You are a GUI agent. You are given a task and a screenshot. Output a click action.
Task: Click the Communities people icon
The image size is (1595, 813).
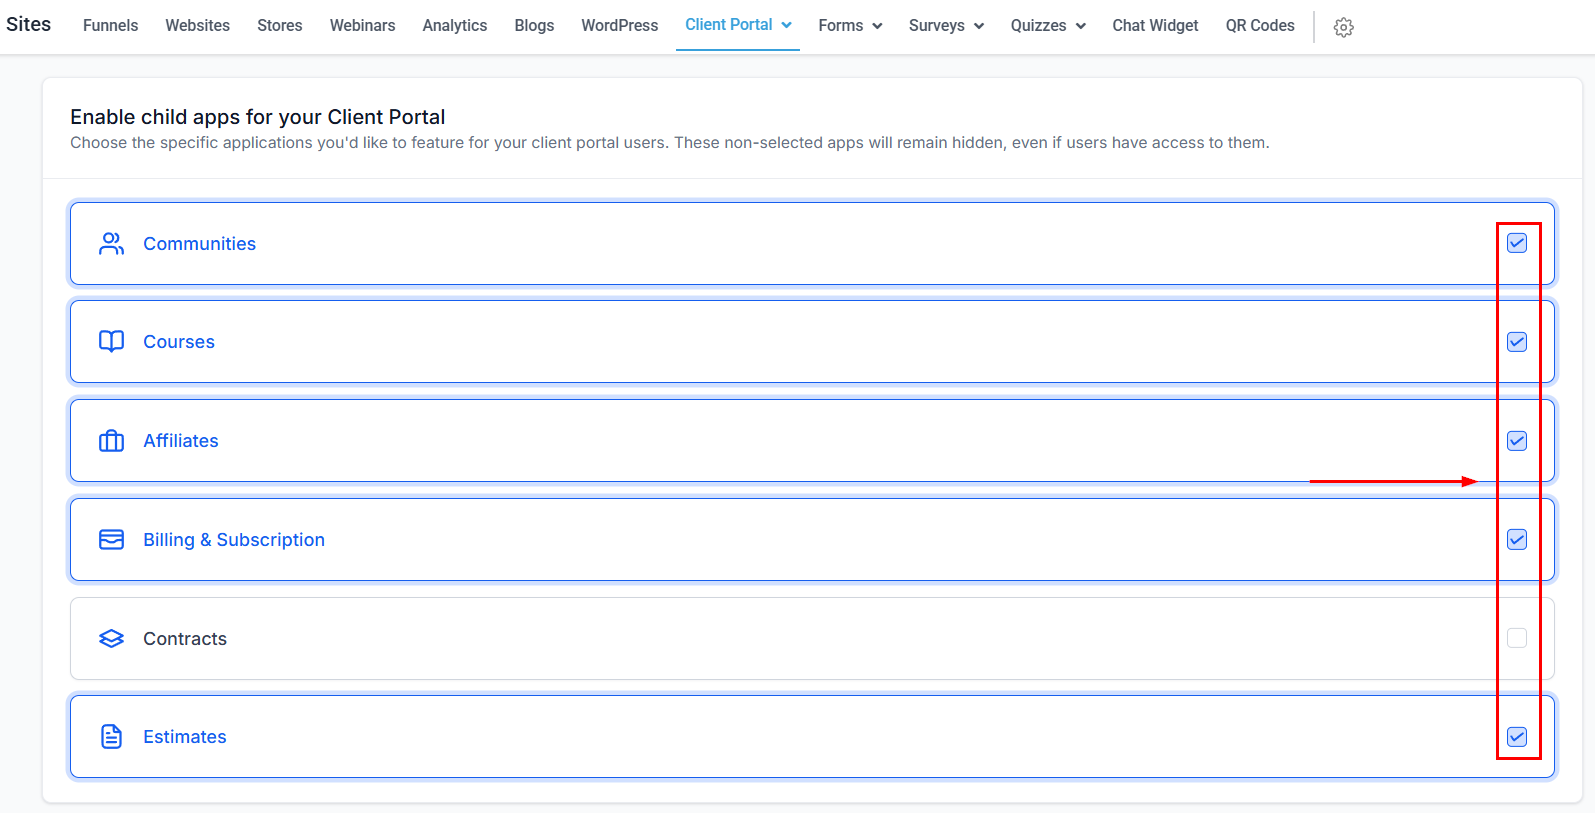111,244
